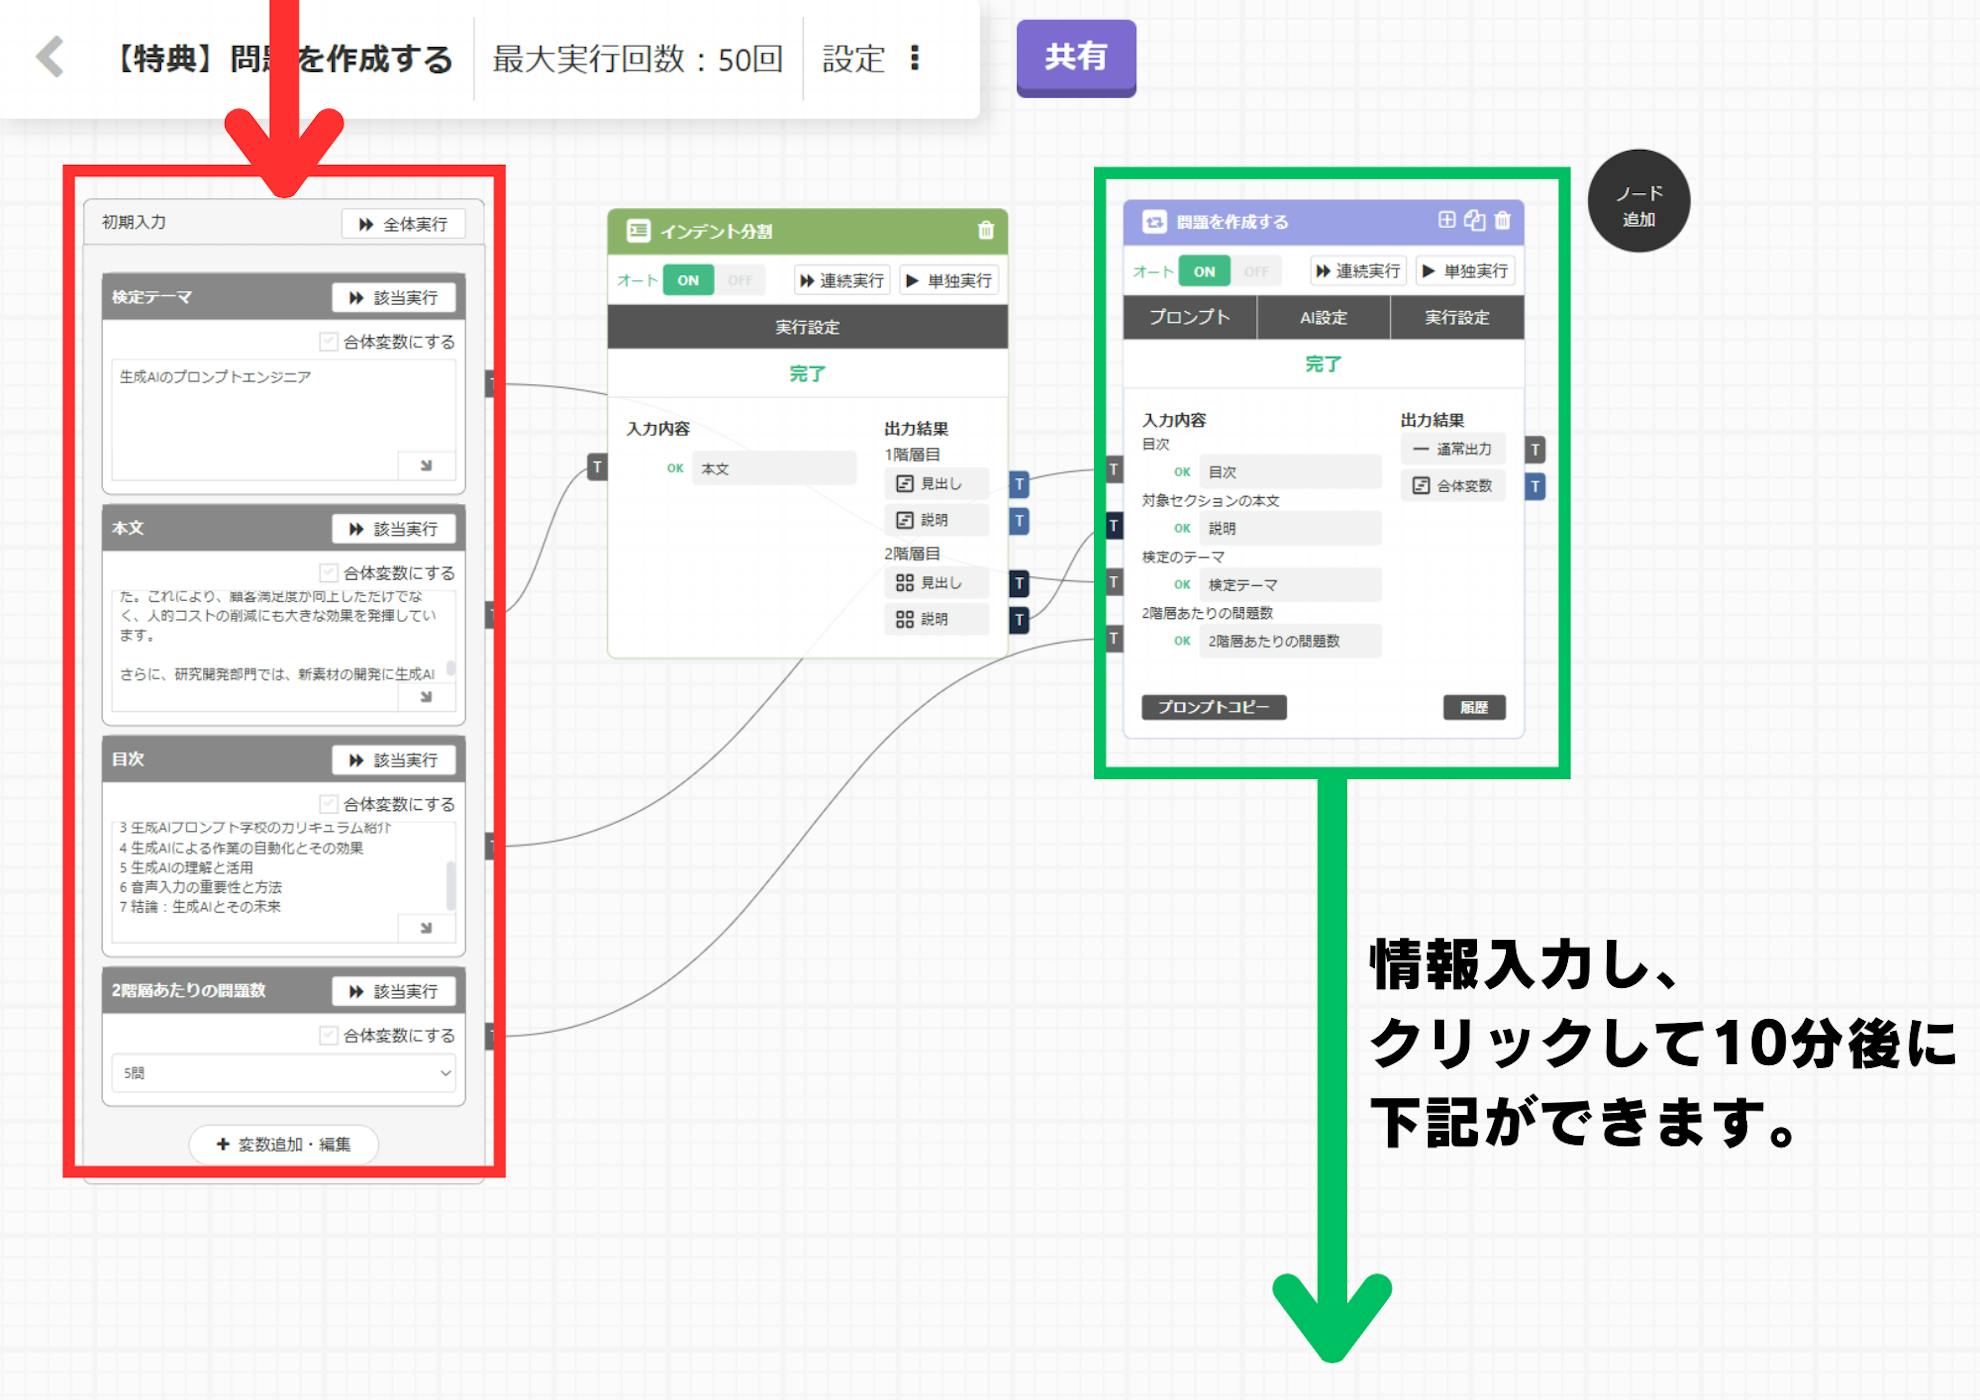The width and height of the screenshot is (1980, 1400).
Task: Click the expand plus icon on 問題を作成する node
Action: point(1446,221)
